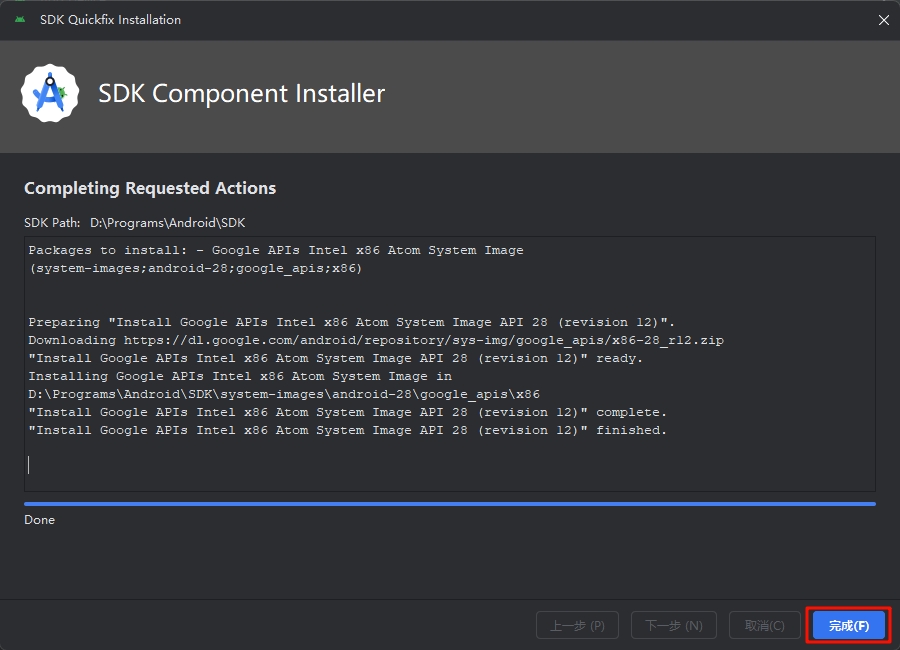The image size is (900, 650).
Task: Click the log line ending with "finished."
Action: click(347, 430)
